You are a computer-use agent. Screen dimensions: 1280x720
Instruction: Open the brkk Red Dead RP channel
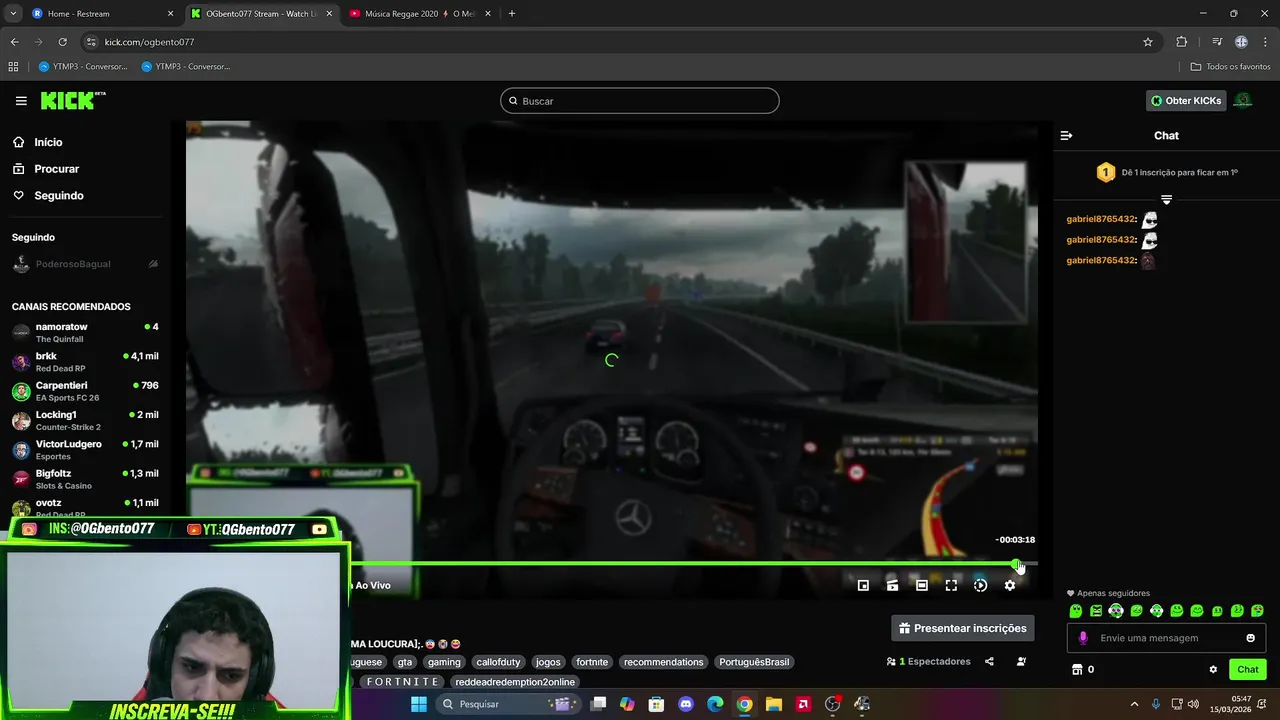85,362
